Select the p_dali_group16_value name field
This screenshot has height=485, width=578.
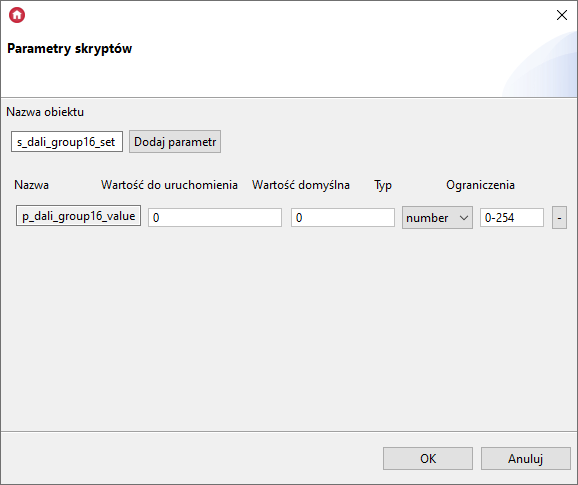point(78,216)
